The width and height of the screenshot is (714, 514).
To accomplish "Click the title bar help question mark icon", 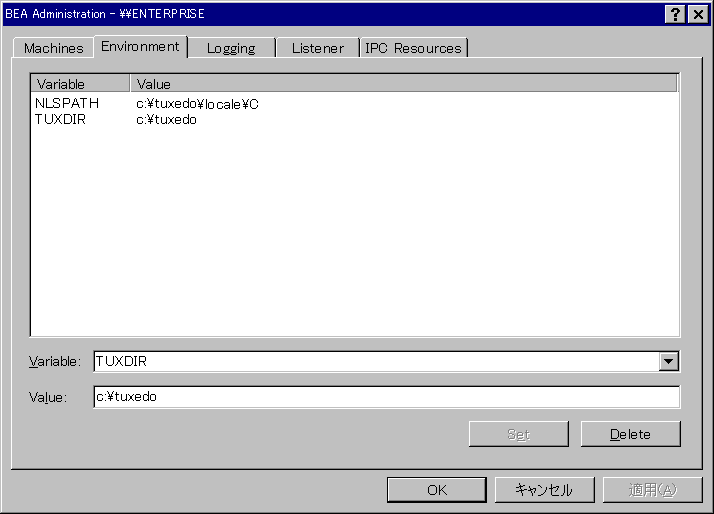I will pos(675,14).
